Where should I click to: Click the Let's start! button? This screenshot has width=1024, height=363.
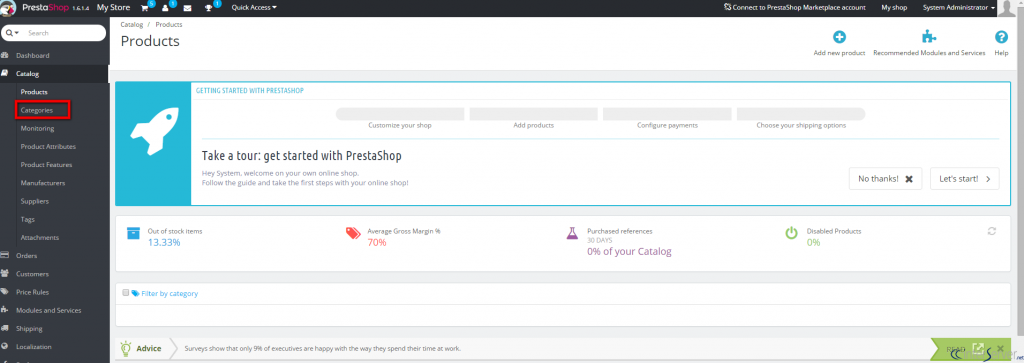pos(965,178)
